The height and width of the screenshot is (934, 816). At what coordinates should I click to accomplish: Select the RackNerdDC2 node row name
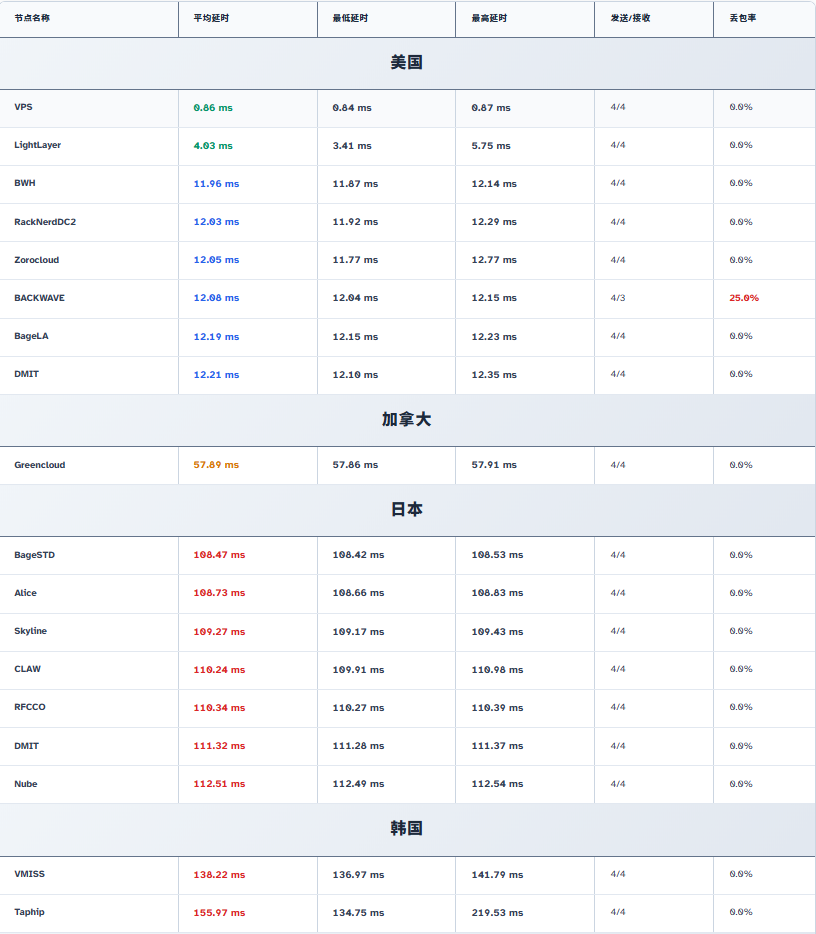click(x=45, y=222)
